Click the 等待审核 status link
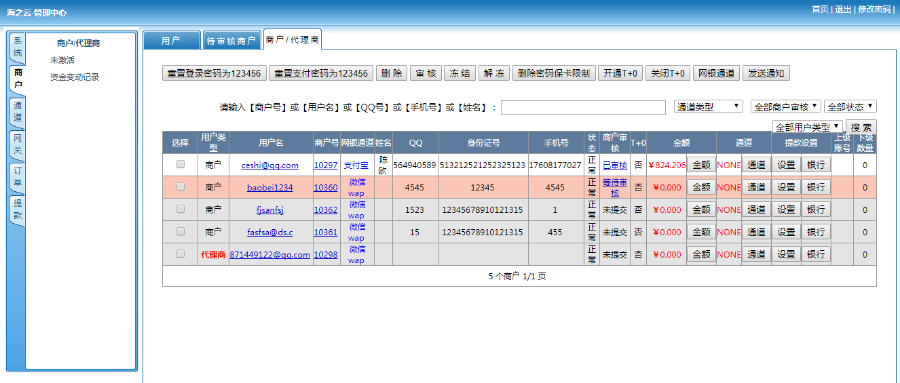This screenshot has height=383, width=900. 615,187
